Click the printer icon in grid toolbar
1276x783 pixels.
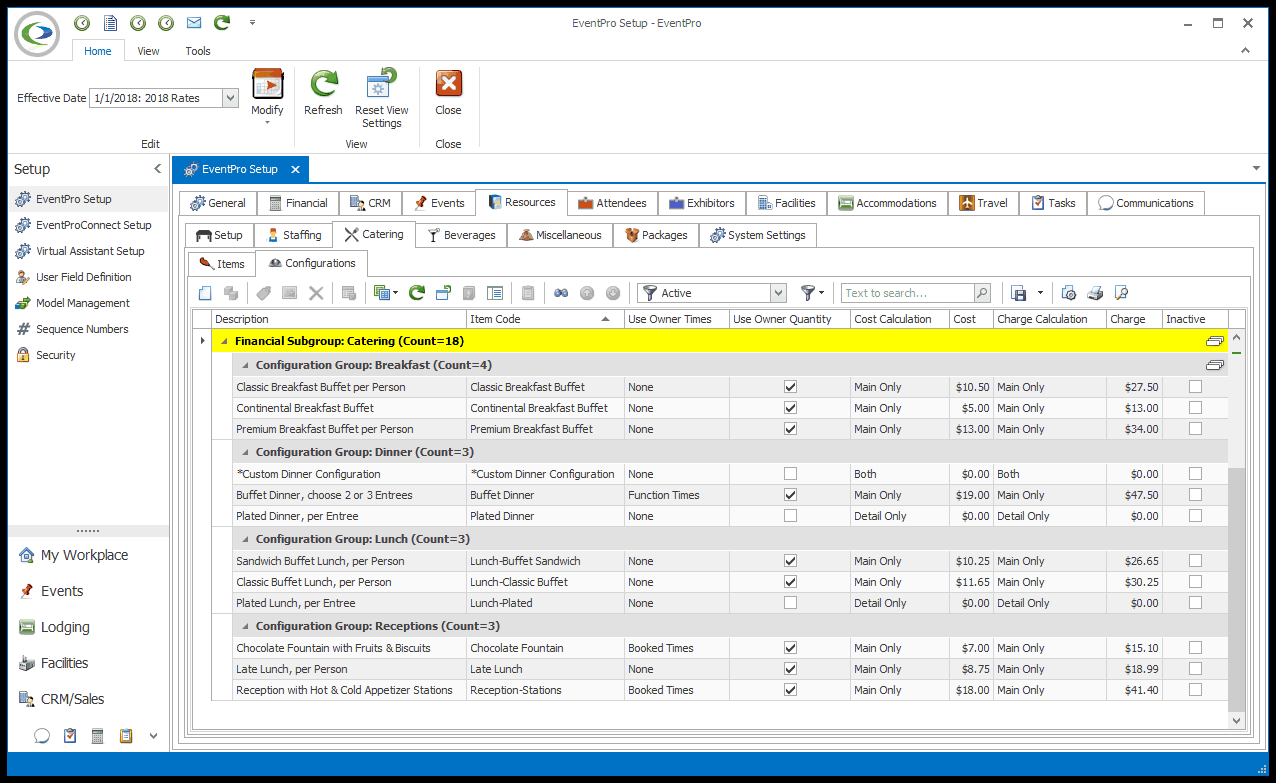coord(1095,293)
